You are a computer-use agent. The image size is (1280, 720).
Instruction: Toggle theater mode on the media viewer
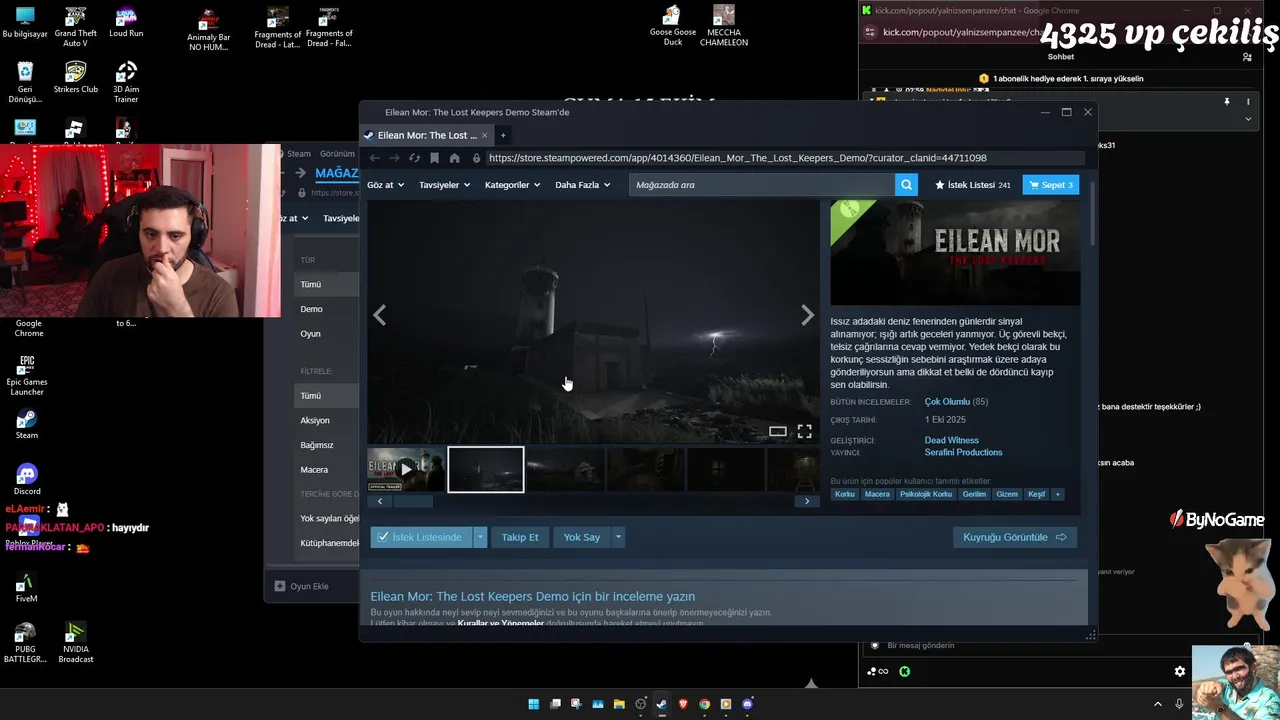point(777,432)
